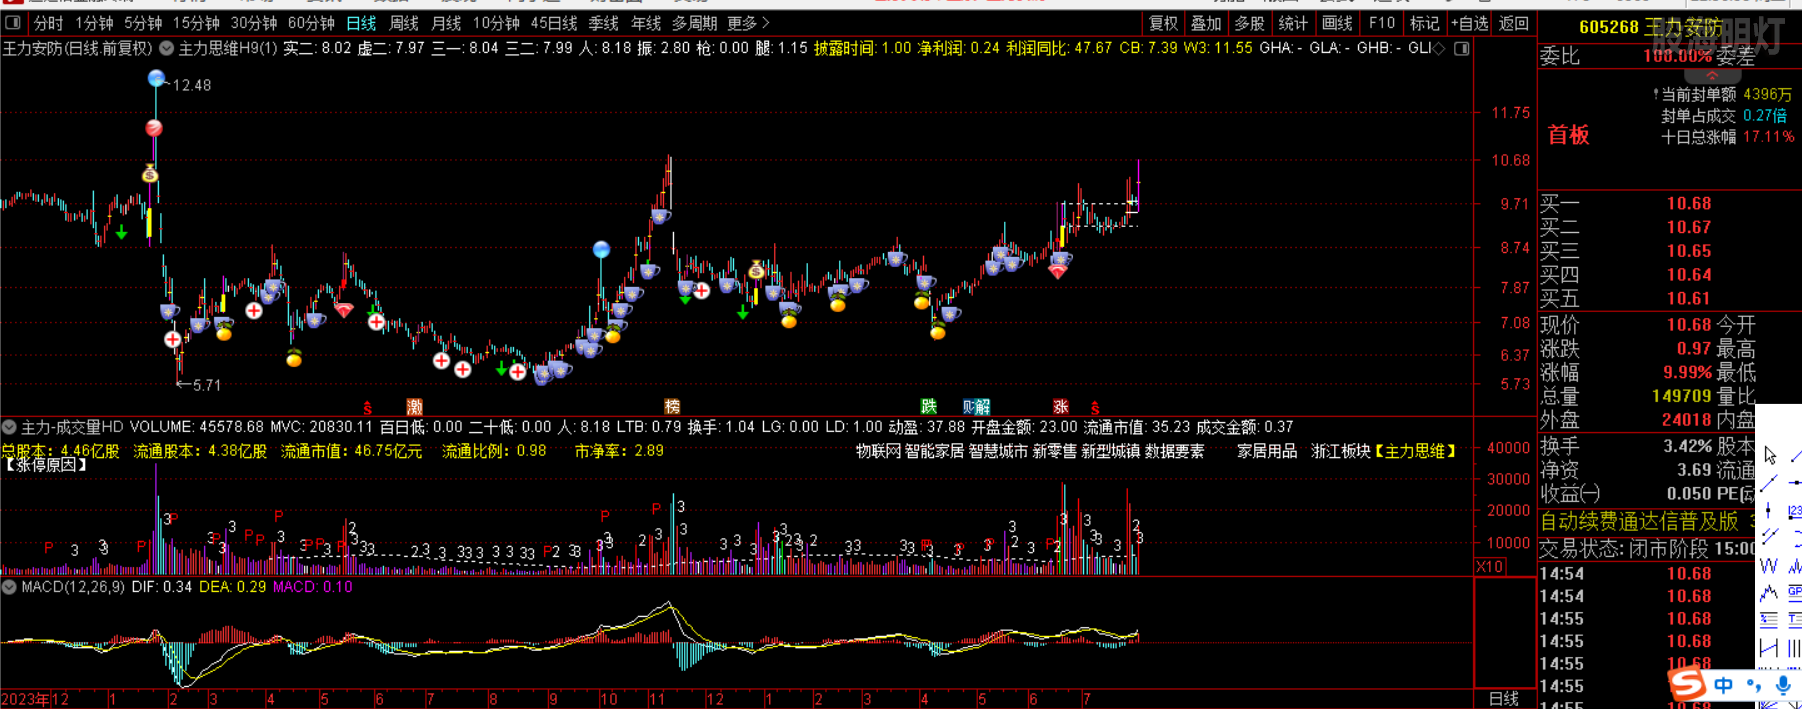Expand the 更多 period options
Viewport: 1802px width, 709px height.
(748, 23)
